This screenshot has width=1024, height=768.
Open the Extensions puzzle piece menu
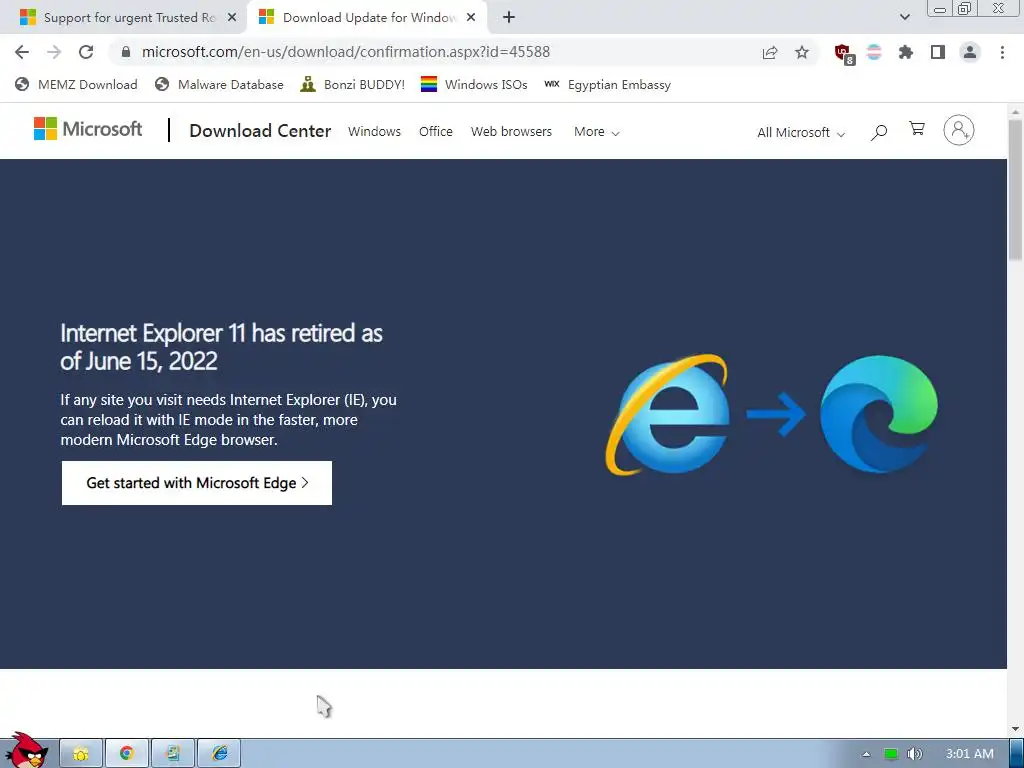coord(906,52)
